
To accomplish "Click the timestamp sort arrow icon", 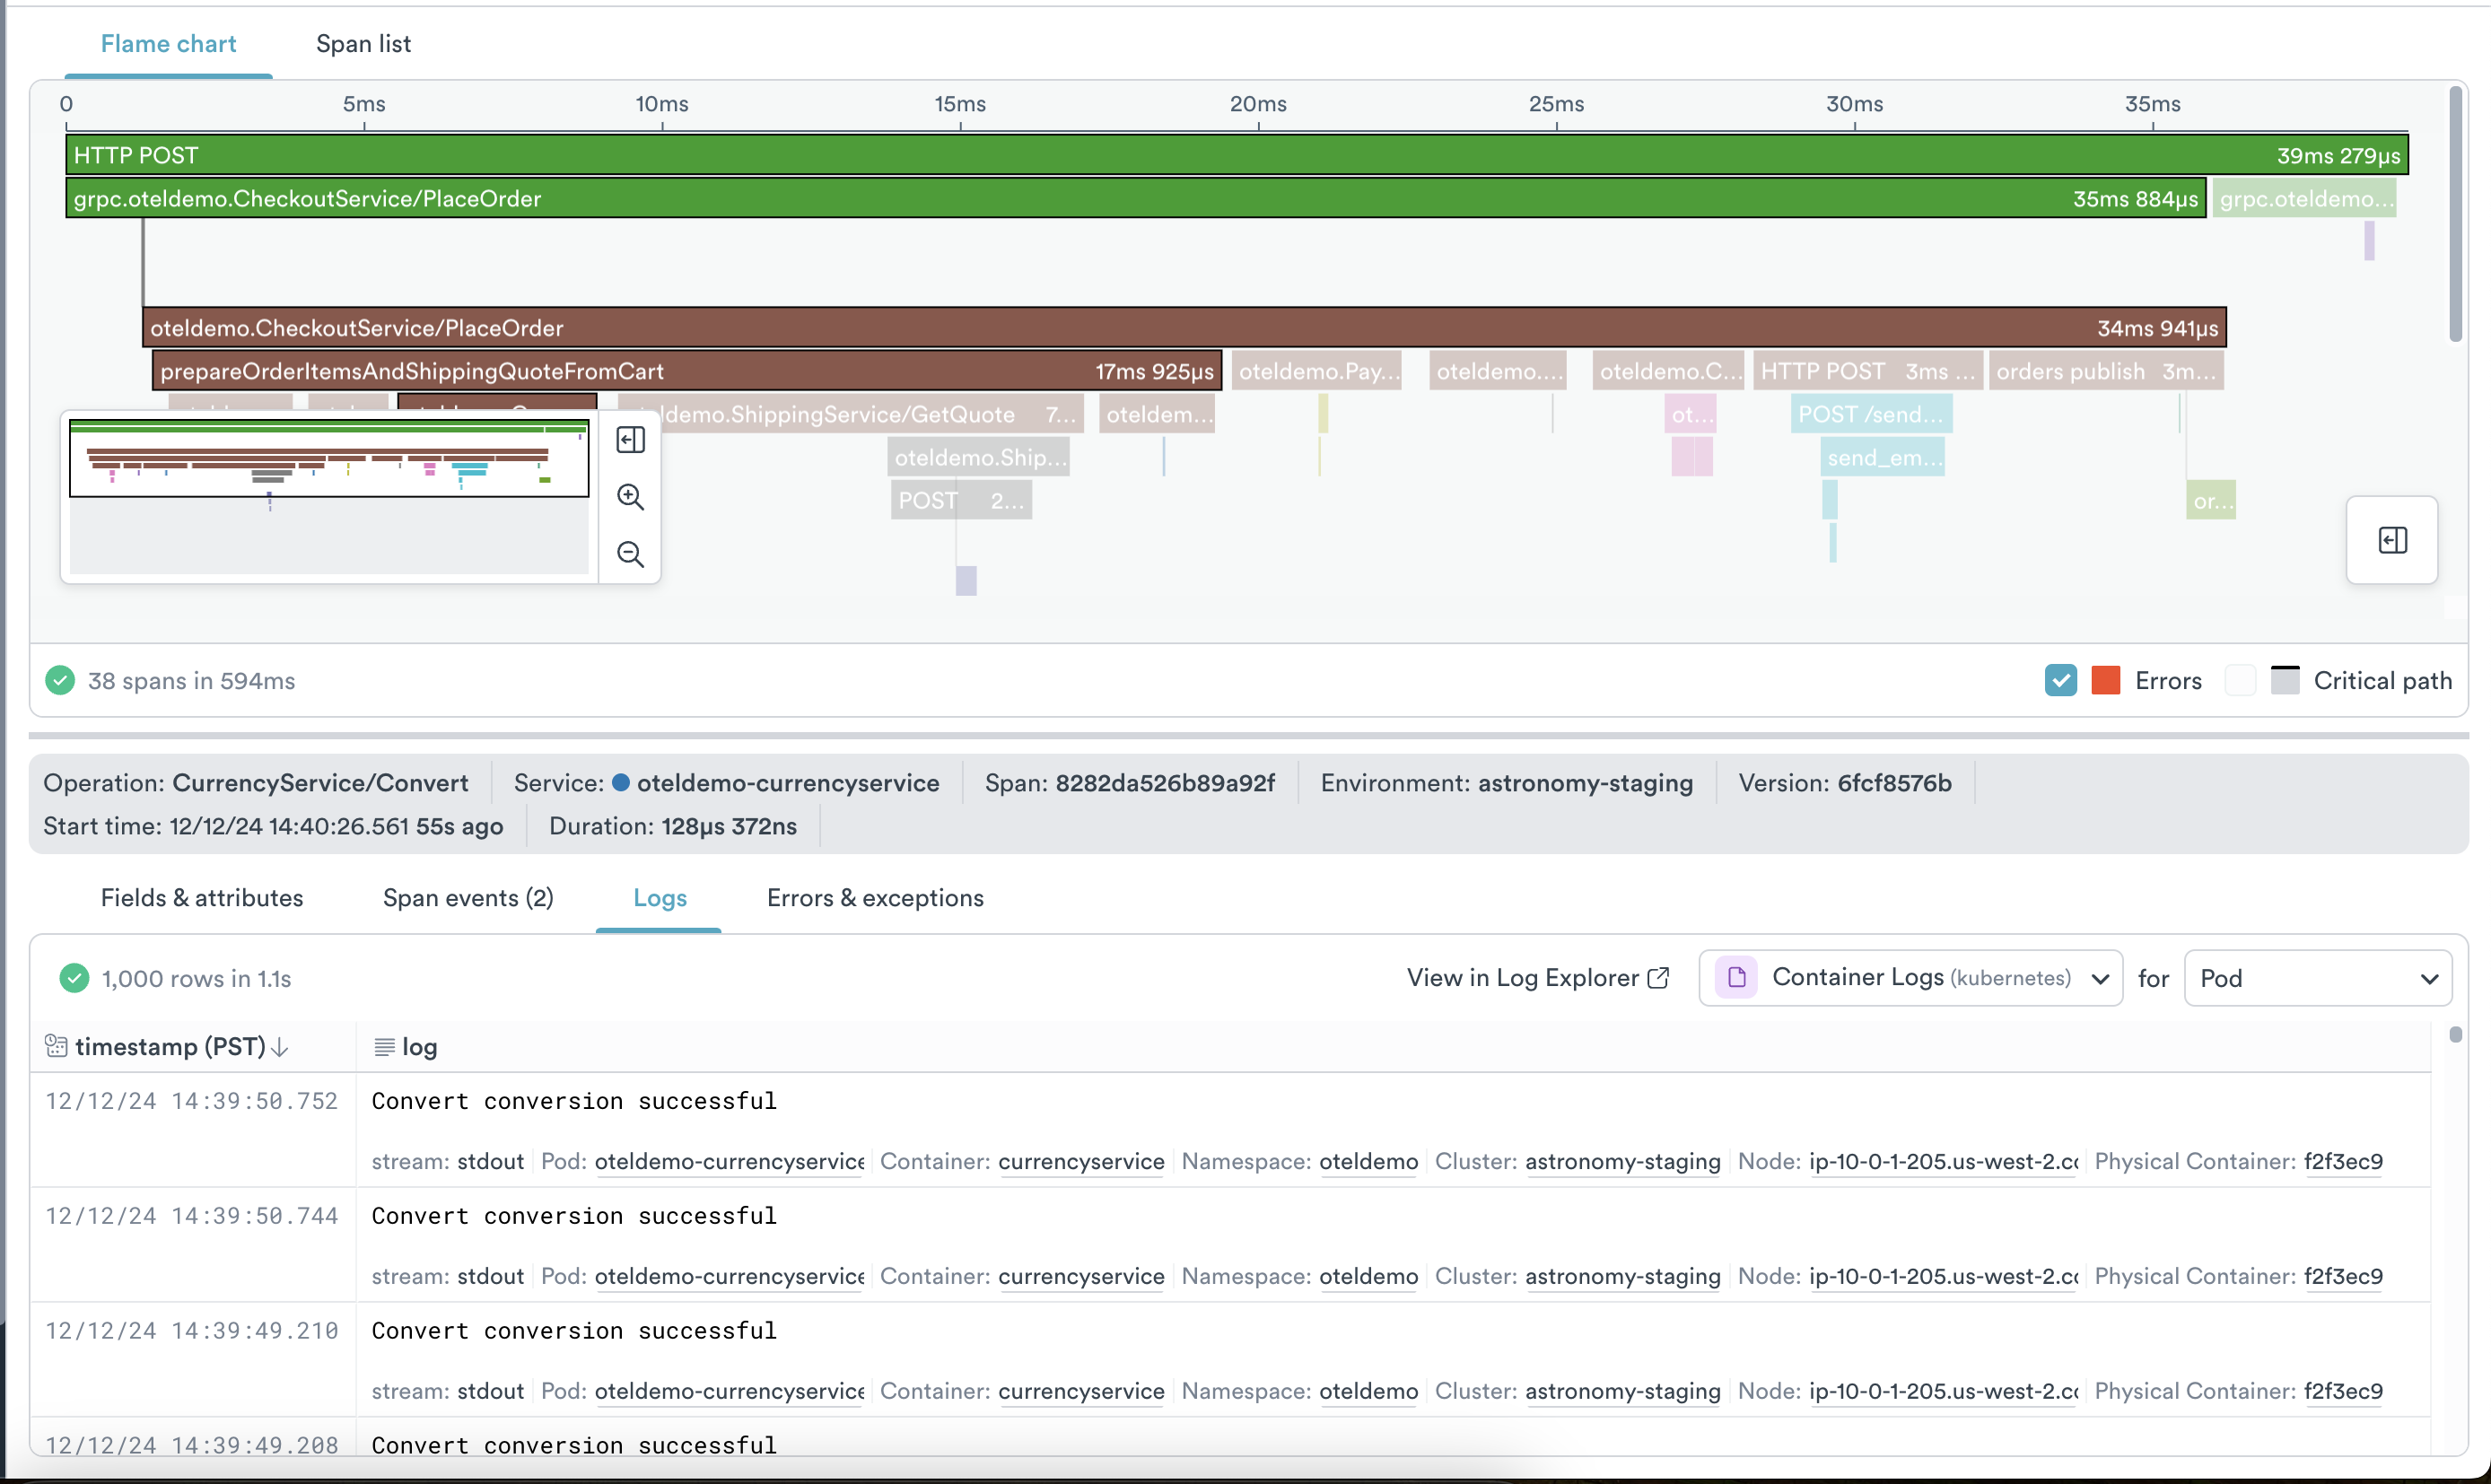I will pyautogui.click(x=280, y=1046).
